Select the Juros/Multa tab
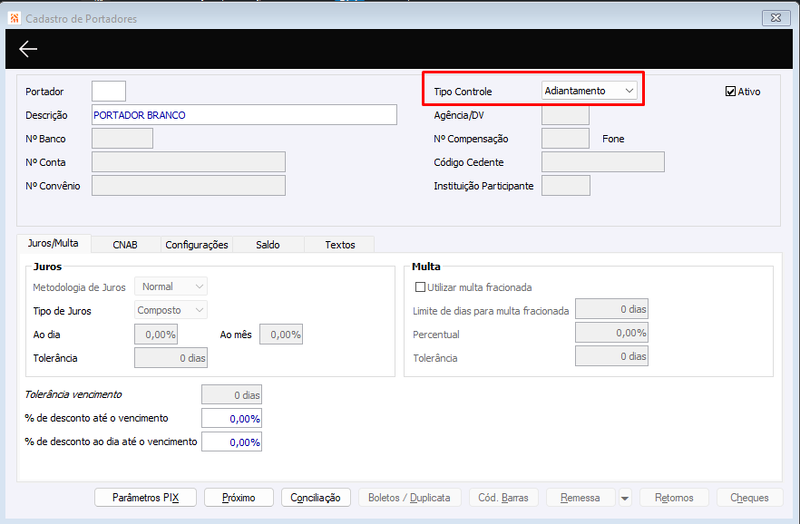 54,243
